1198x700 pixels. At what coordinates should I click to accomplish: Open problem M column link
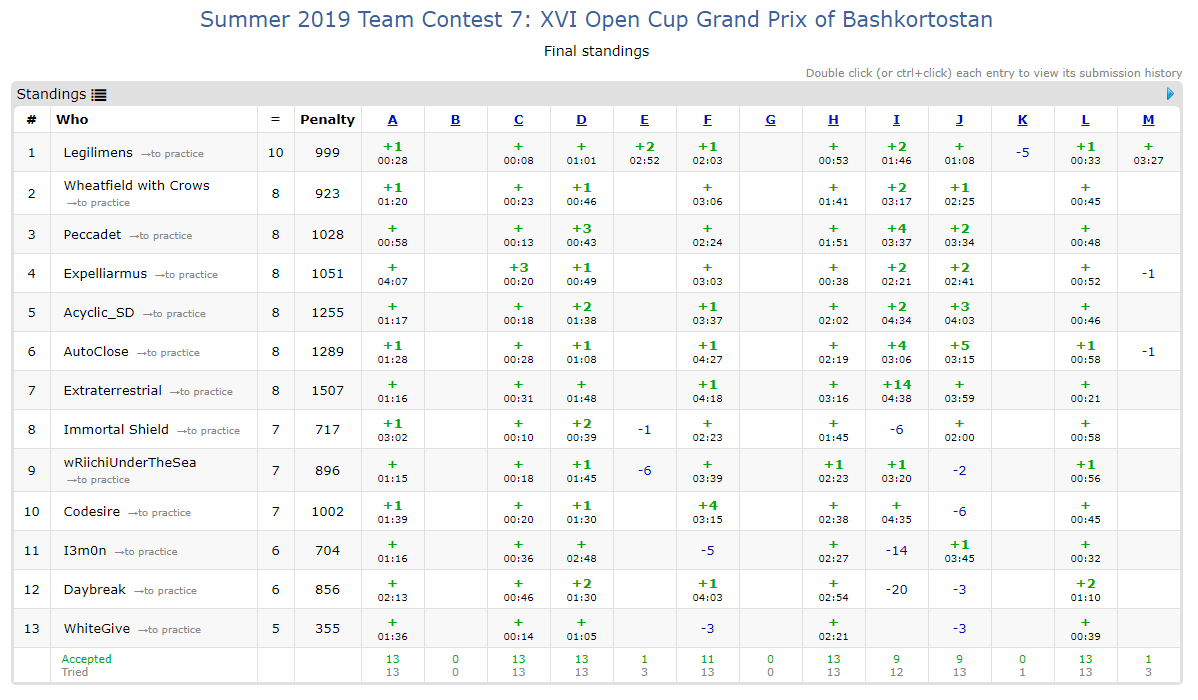coord(1148,120)
